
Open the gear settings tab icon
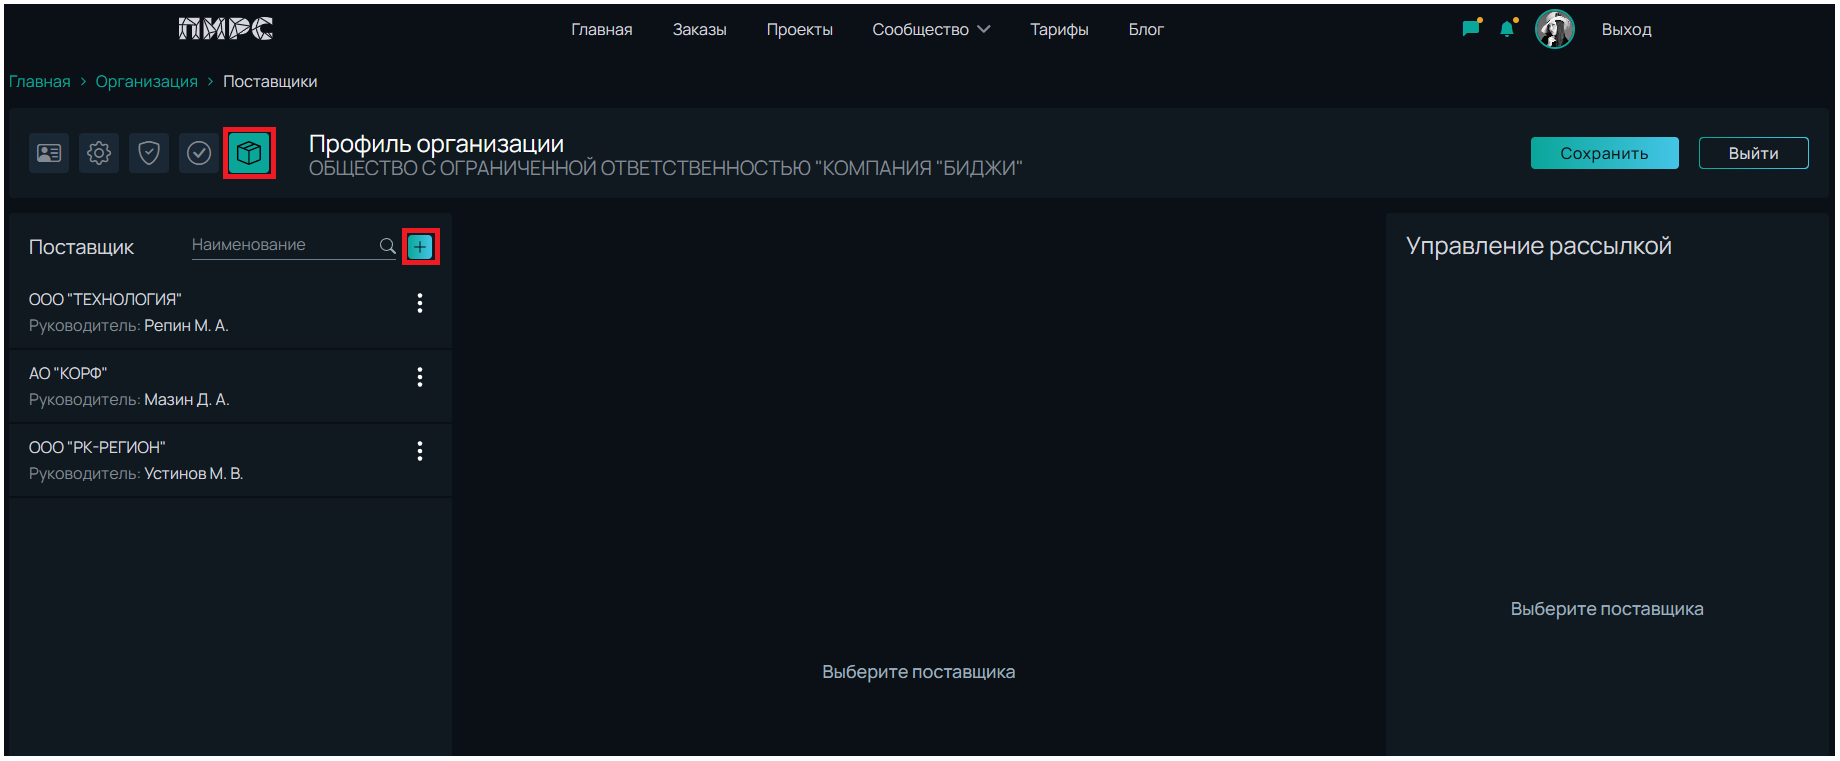coord(99,153)
